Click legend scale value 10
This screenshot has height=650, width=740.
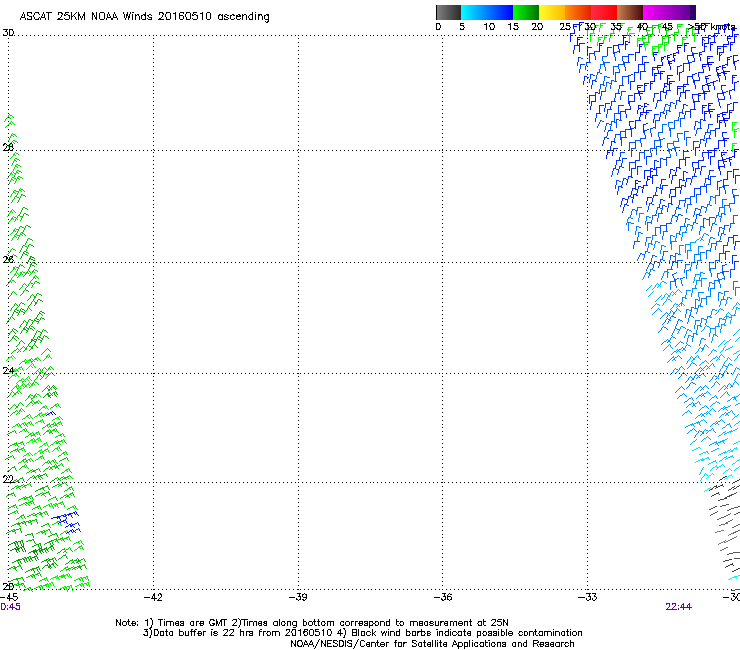coord(489,27)
